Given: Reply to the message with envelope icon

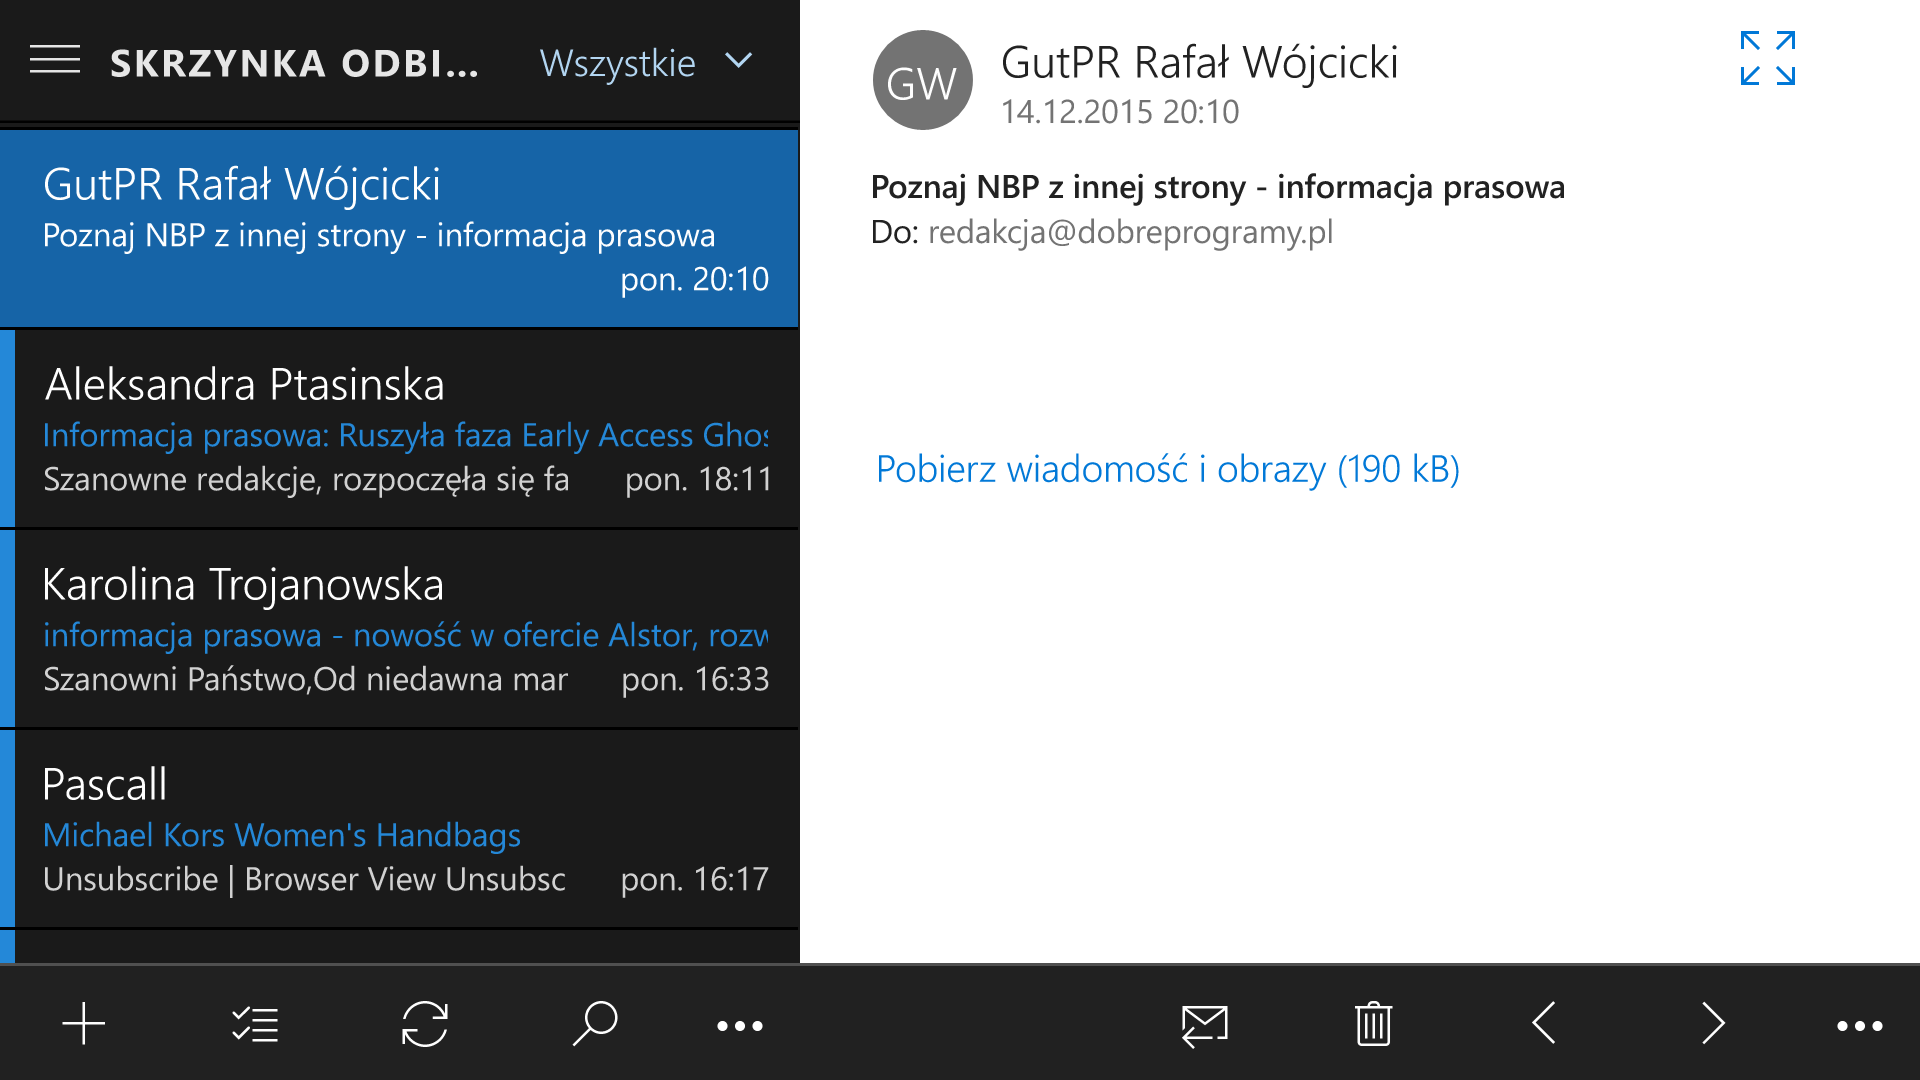Looking at the screenshot, I should click(x=1204, y=1025).
